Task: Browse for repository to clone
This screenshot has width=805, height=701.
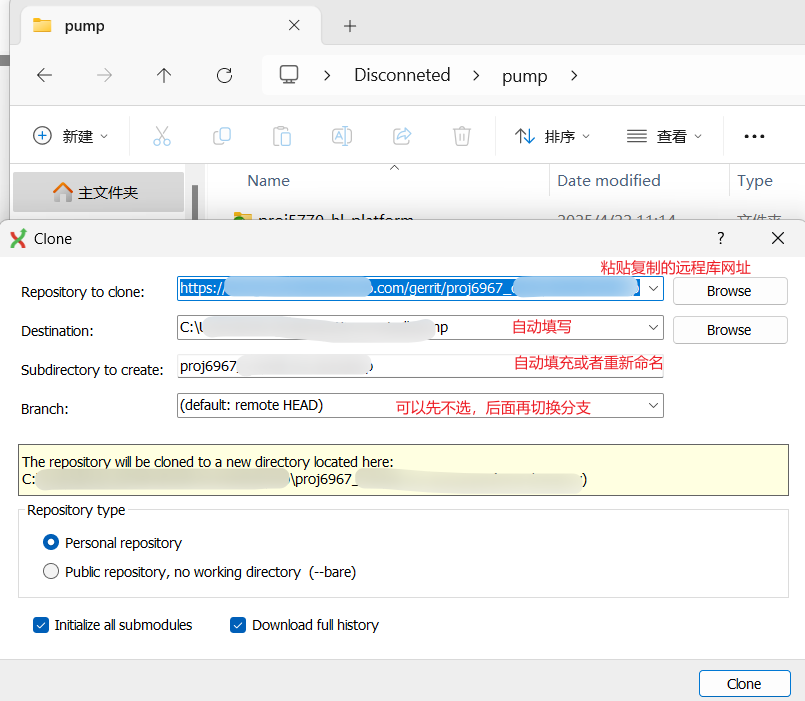Action: tap(730, 291)
